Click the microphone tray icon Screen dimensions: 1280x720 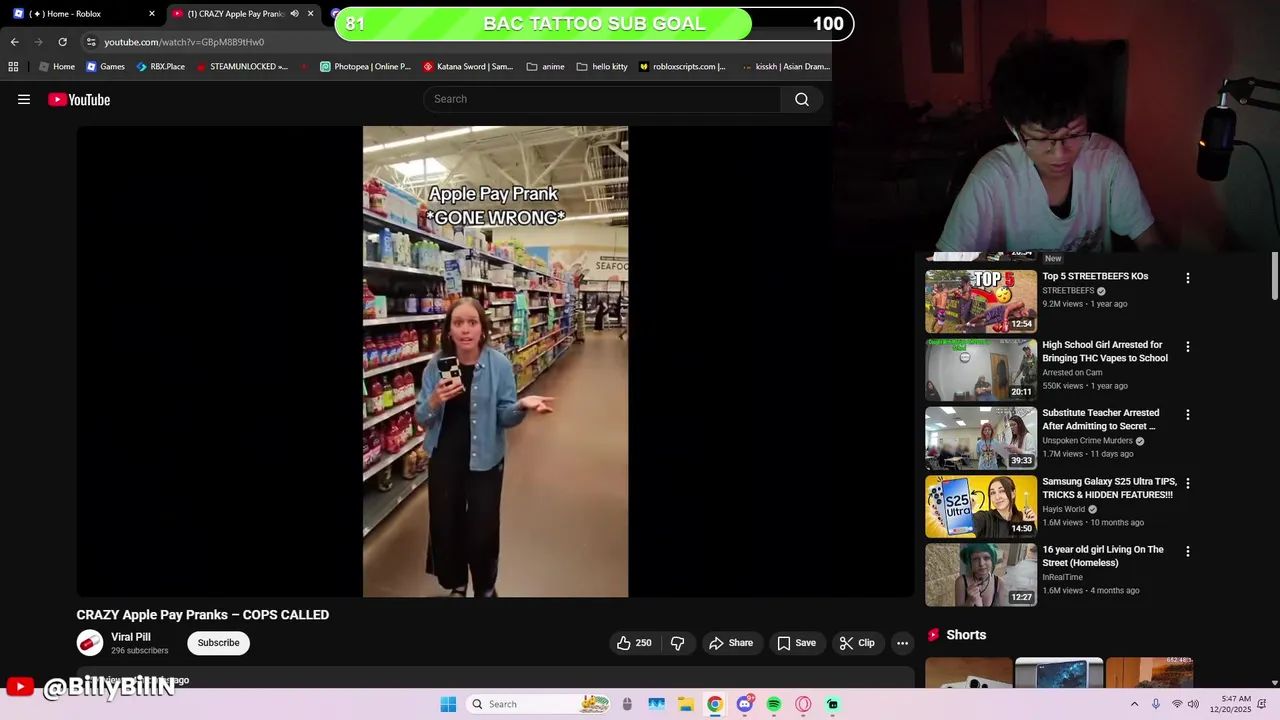pyautogui.click(x=1156, y=704)
